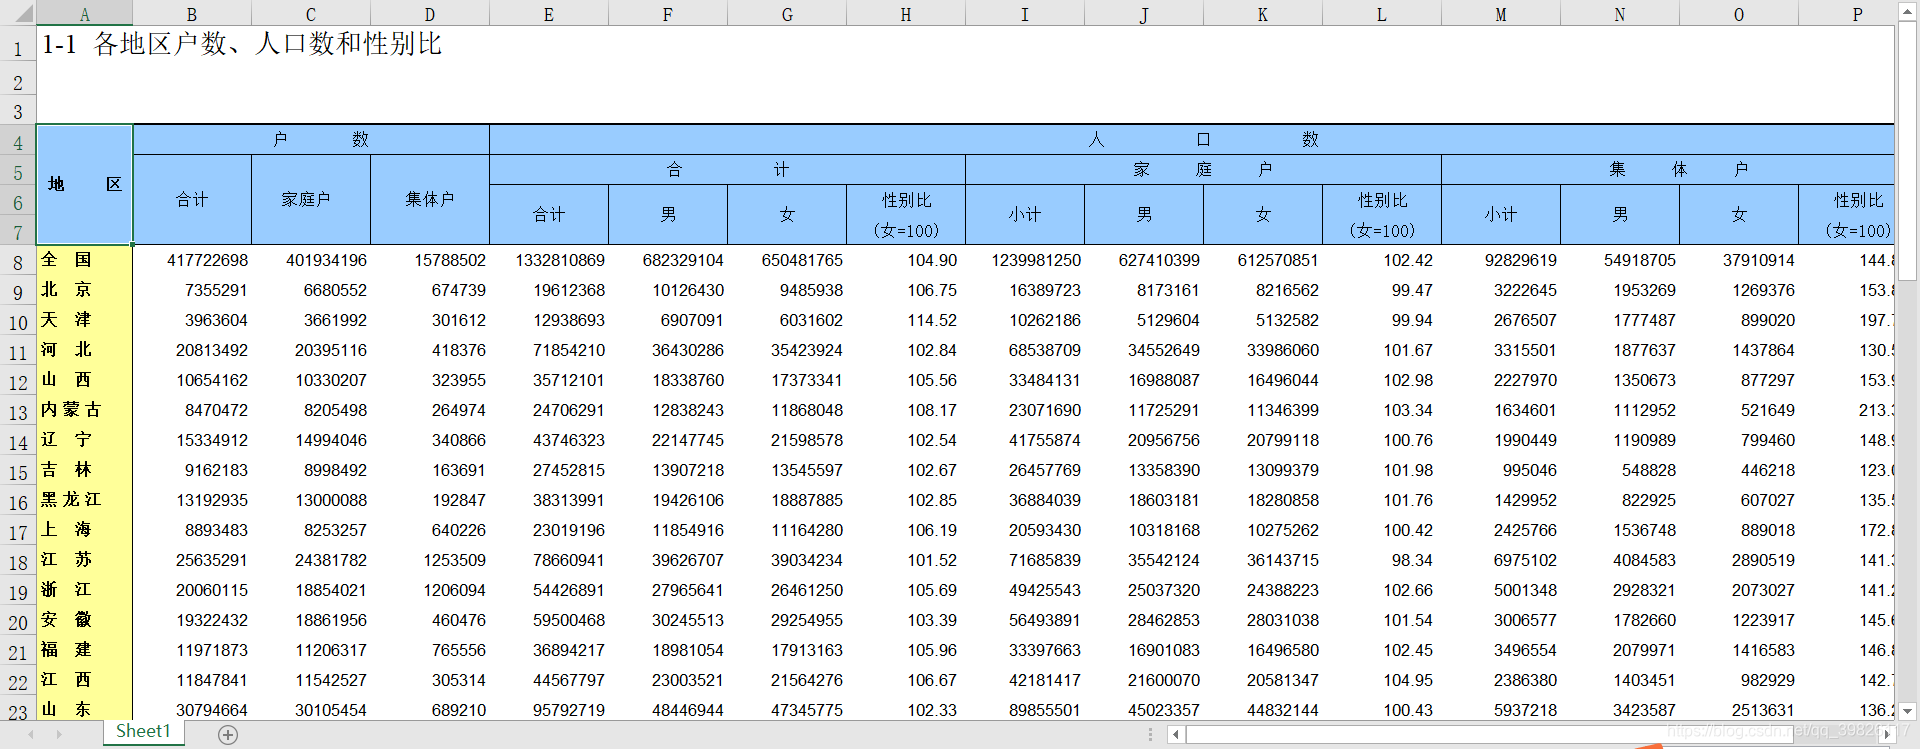Click Liaoning total population 43746323
Image resolution: width=1920 pixels, height=749 pixels.
tap(549, 440)
